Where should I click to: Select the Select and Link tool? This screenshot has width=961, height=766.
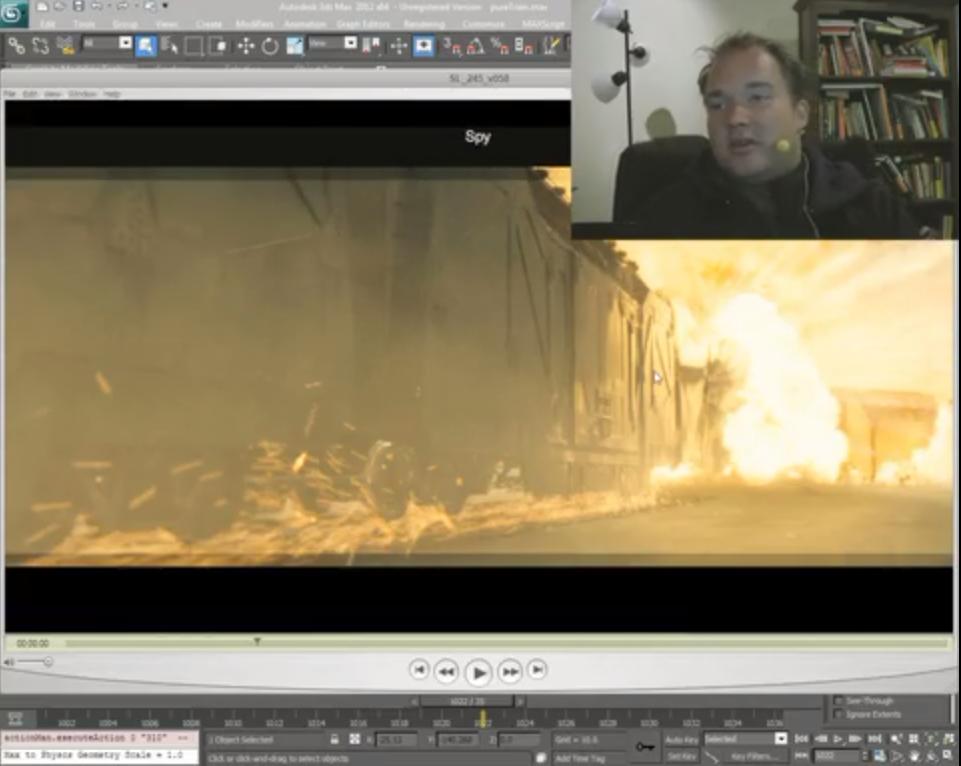click(17, 46)
